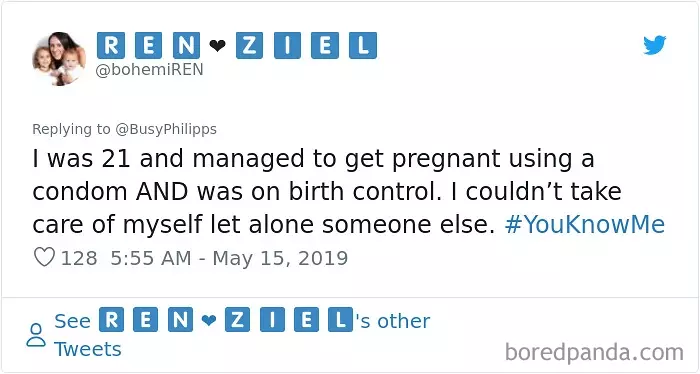The height and width of the screenshot is (374, 700).
Task: Click the Z letter tile in header name
Action: [249, 46]
